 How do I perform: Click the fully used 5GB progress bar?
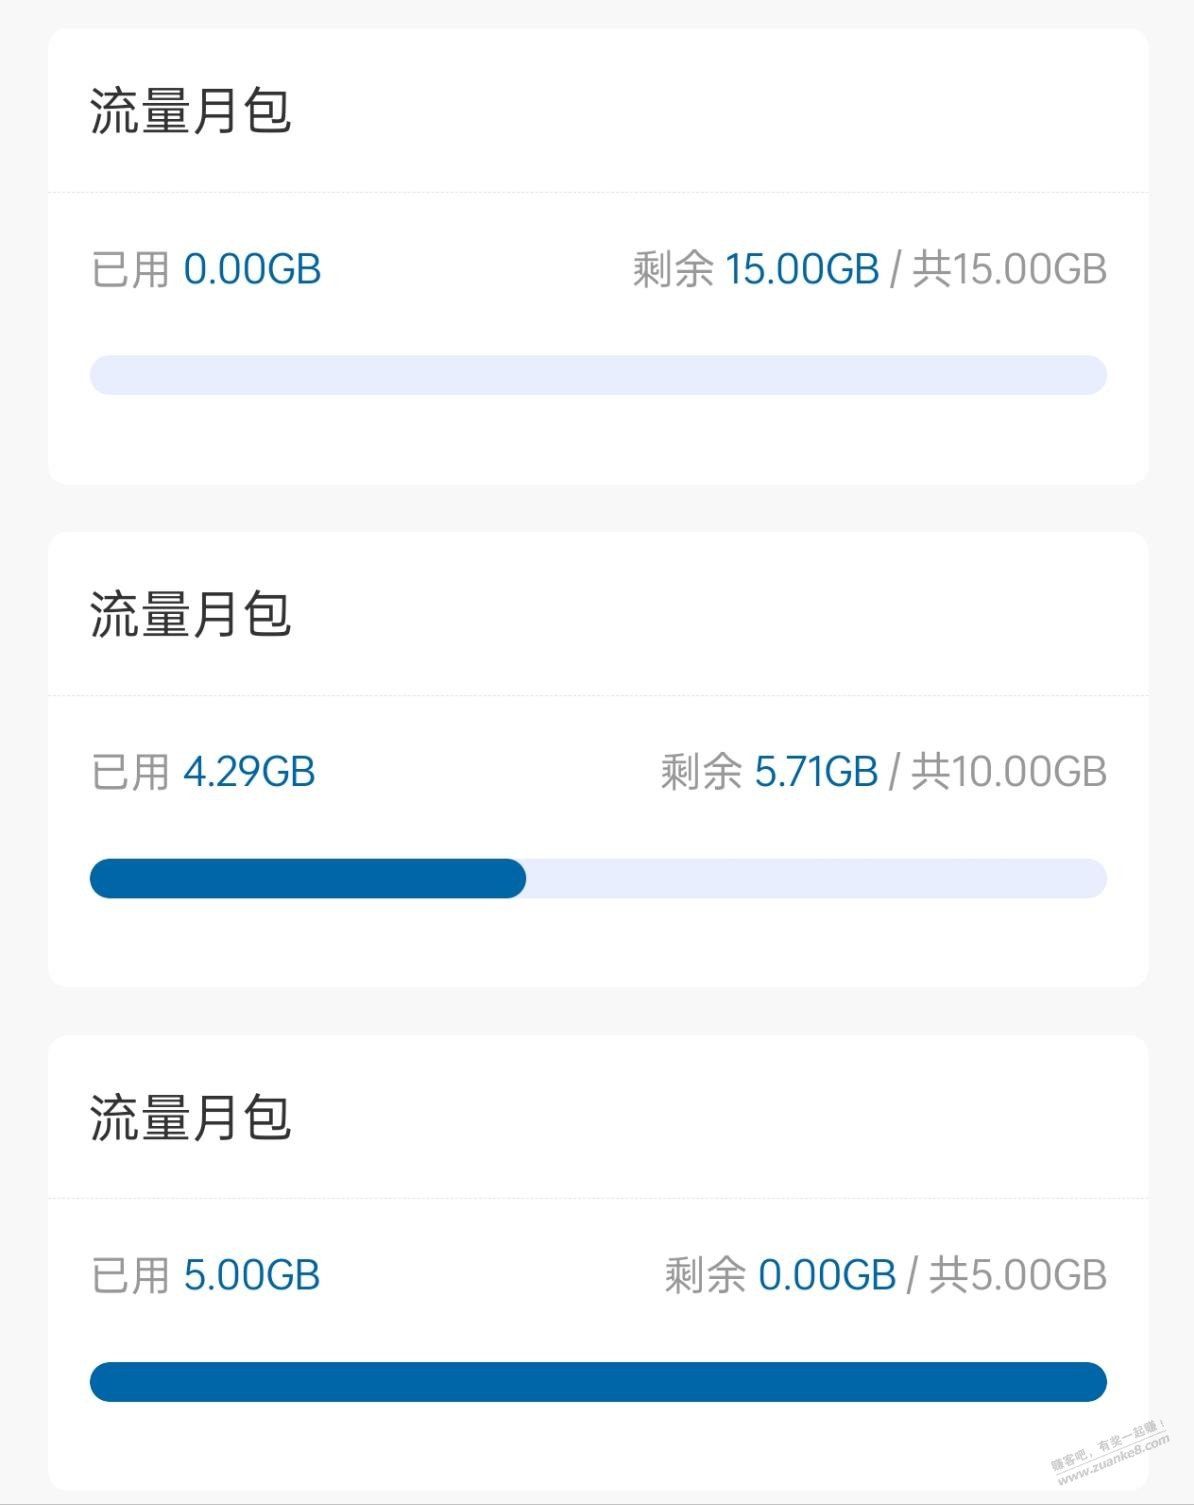598,1382
